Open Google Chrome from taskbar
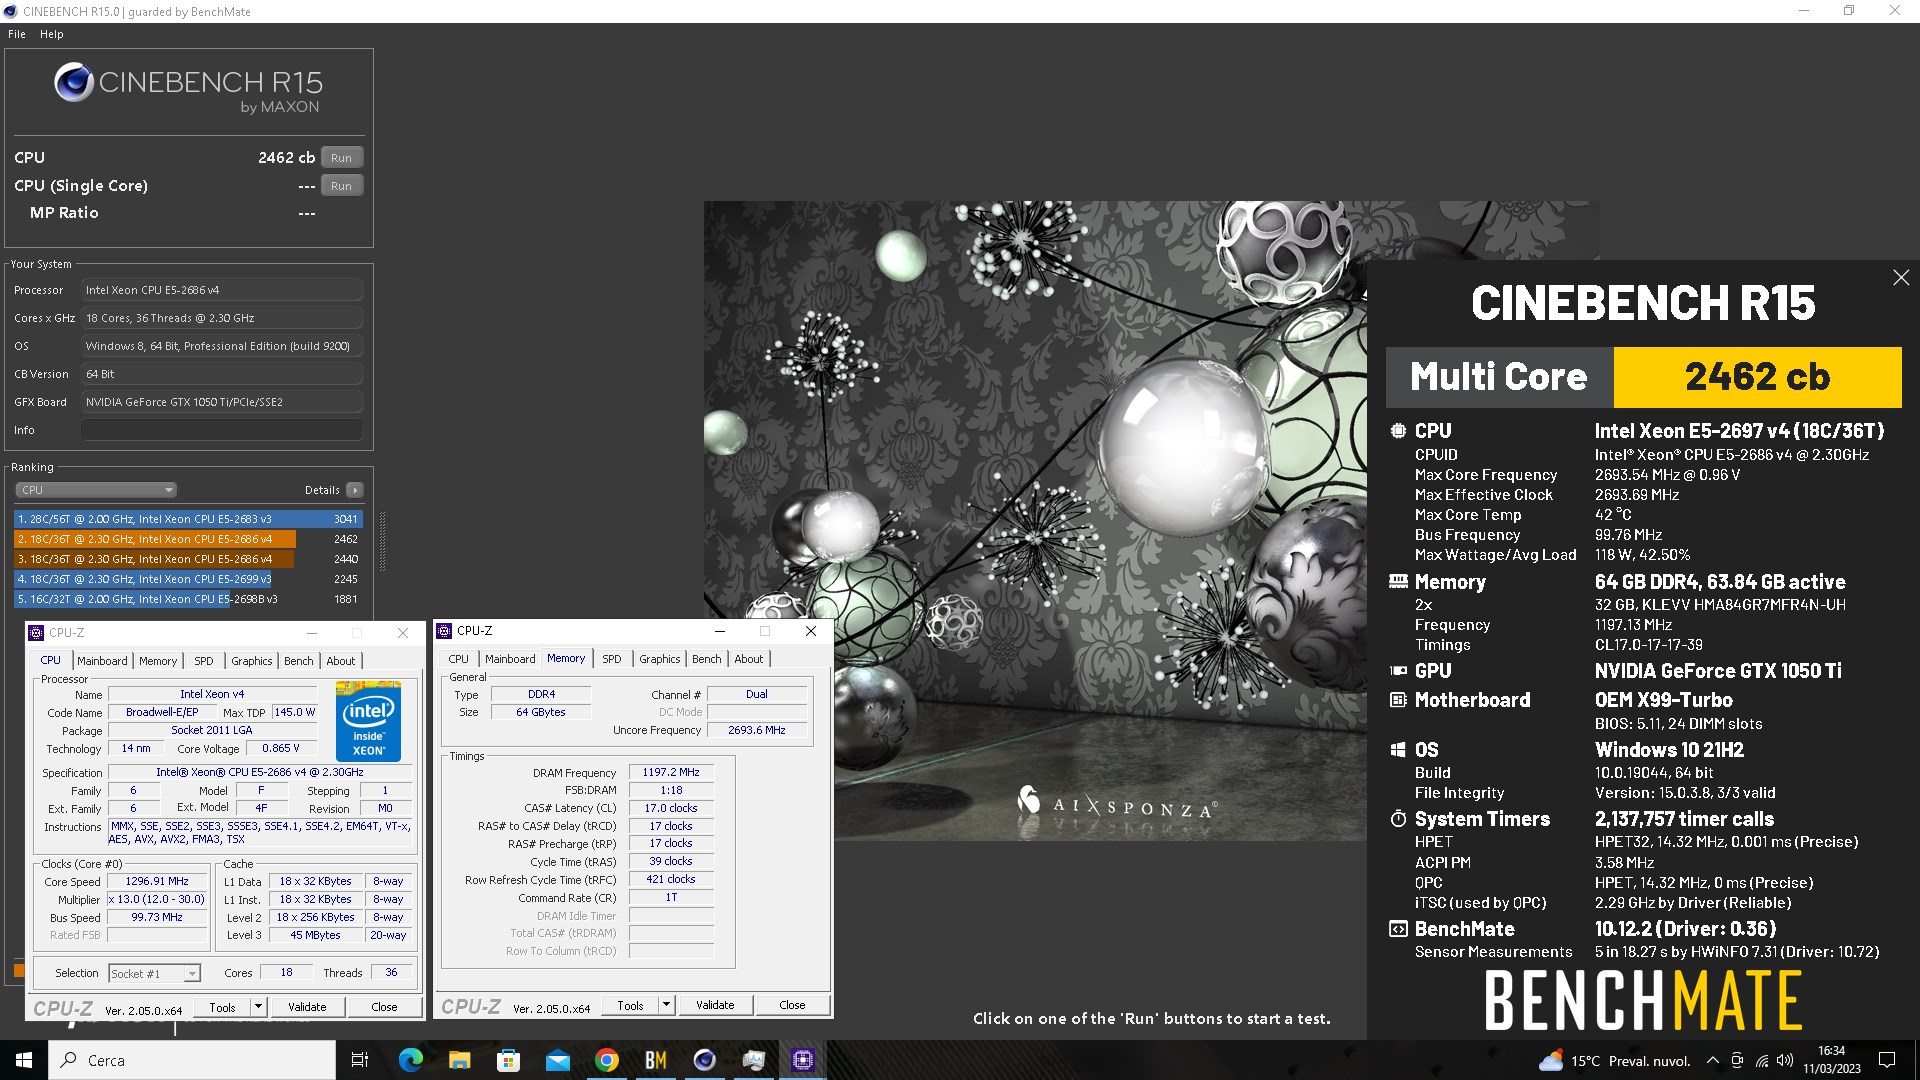The image size is (1920, 1080). click(x=606, y=1060)
